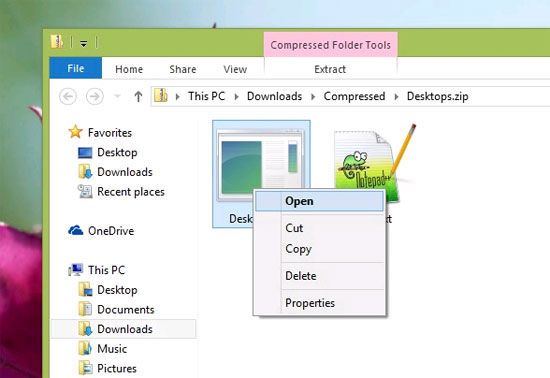Click the zip folder icon in title bar
Viewport: 550px width, 378px height.
pyautogui.click(x=57, y=42)
